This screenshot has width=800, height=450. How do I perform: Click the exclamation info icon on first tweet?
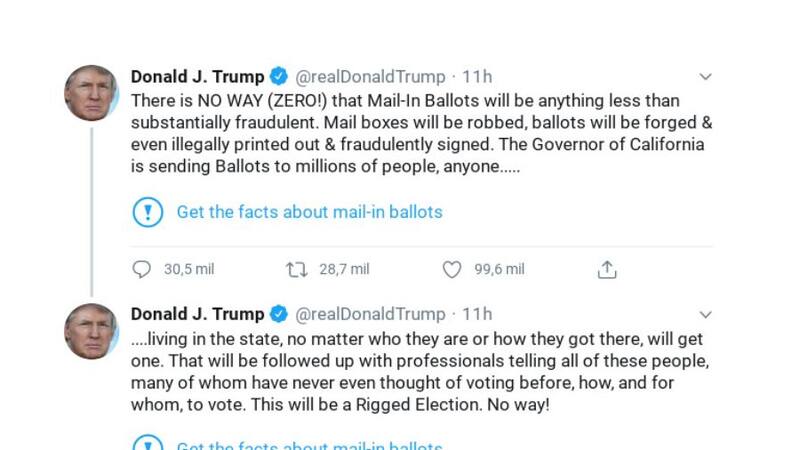coord(147,212)
